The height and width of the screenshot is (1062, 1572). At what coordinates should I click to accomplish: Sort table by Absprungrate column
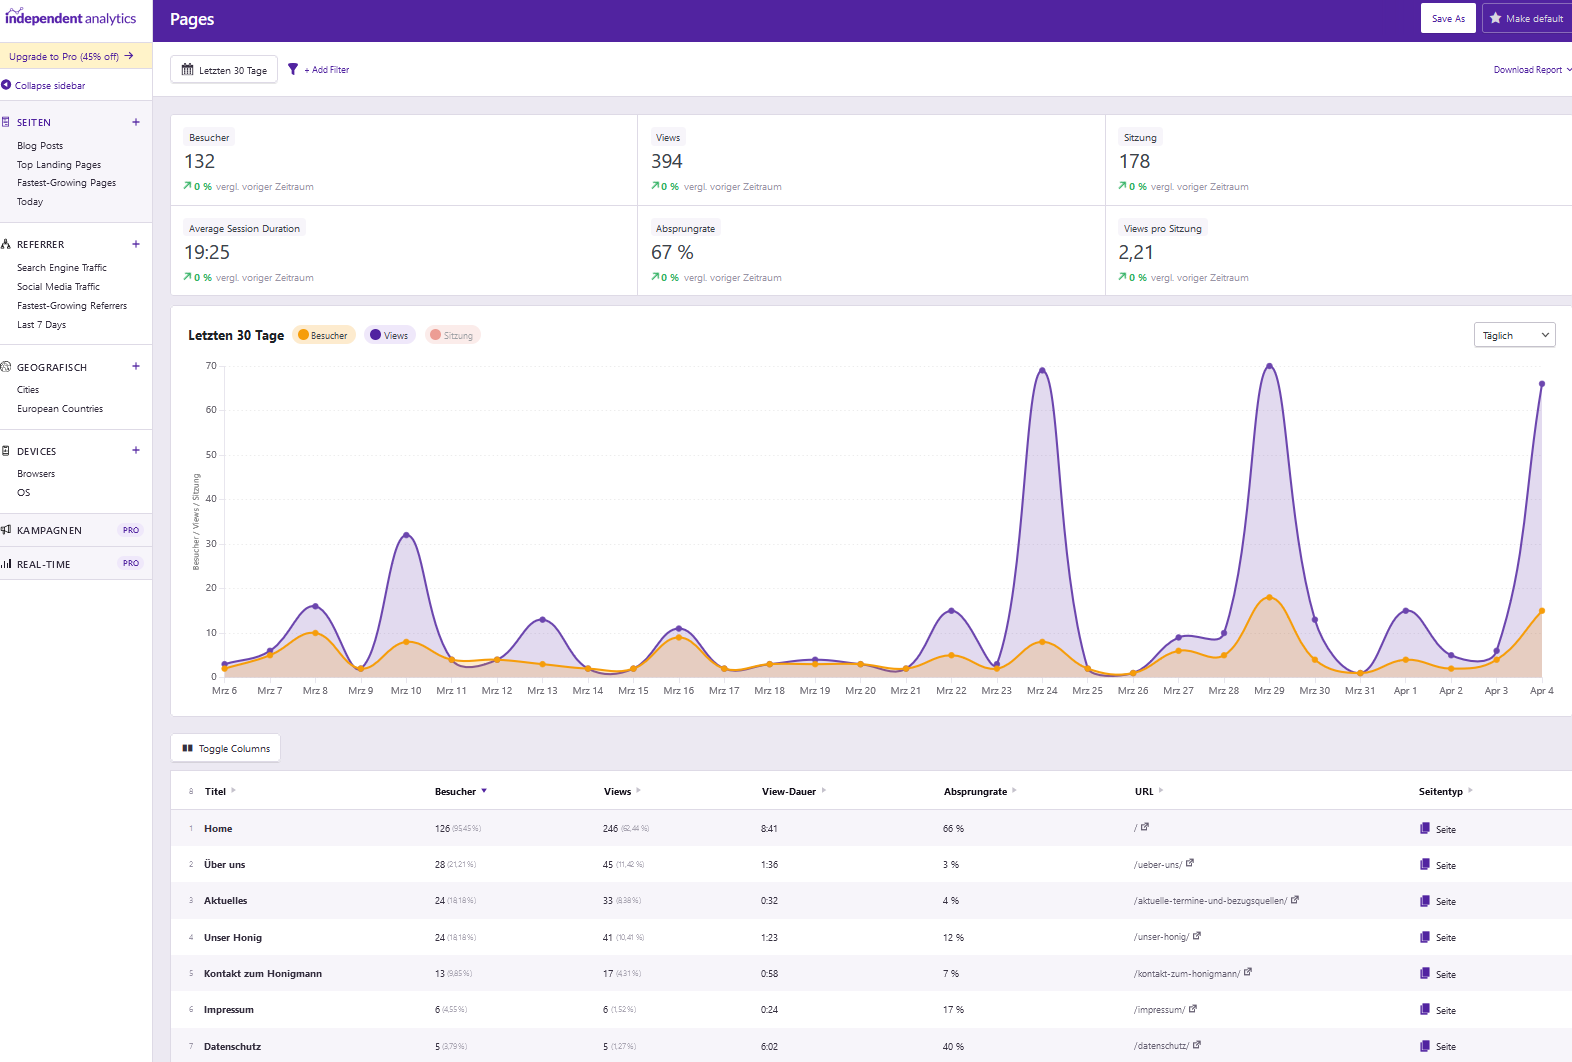click(980, 791)
